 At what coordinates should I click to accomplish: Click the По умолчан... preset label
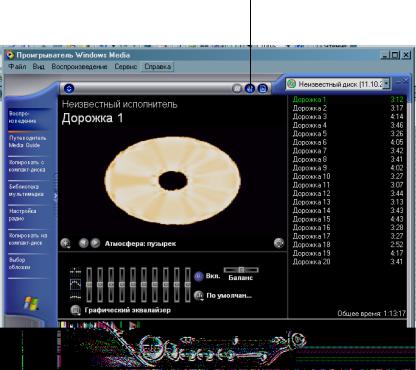click(229, 296)
